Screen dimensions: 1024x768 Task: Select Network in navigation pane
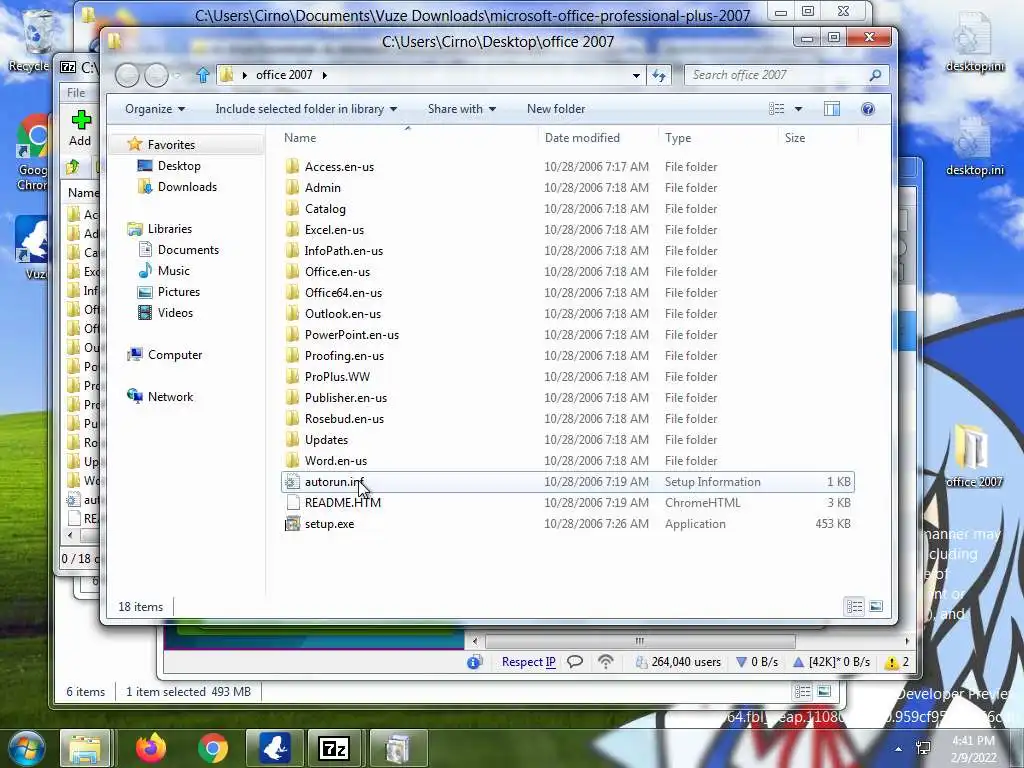170,396
